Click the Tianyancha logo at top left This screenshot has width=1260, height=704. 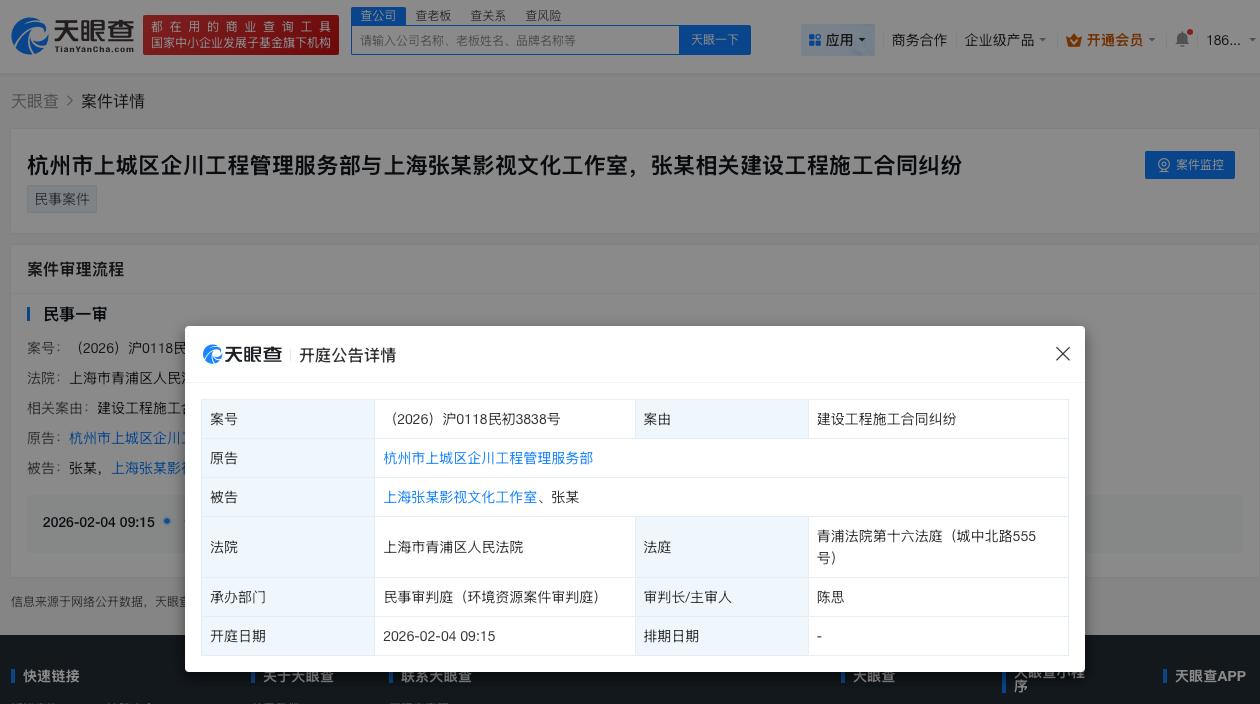coord(71,35)
